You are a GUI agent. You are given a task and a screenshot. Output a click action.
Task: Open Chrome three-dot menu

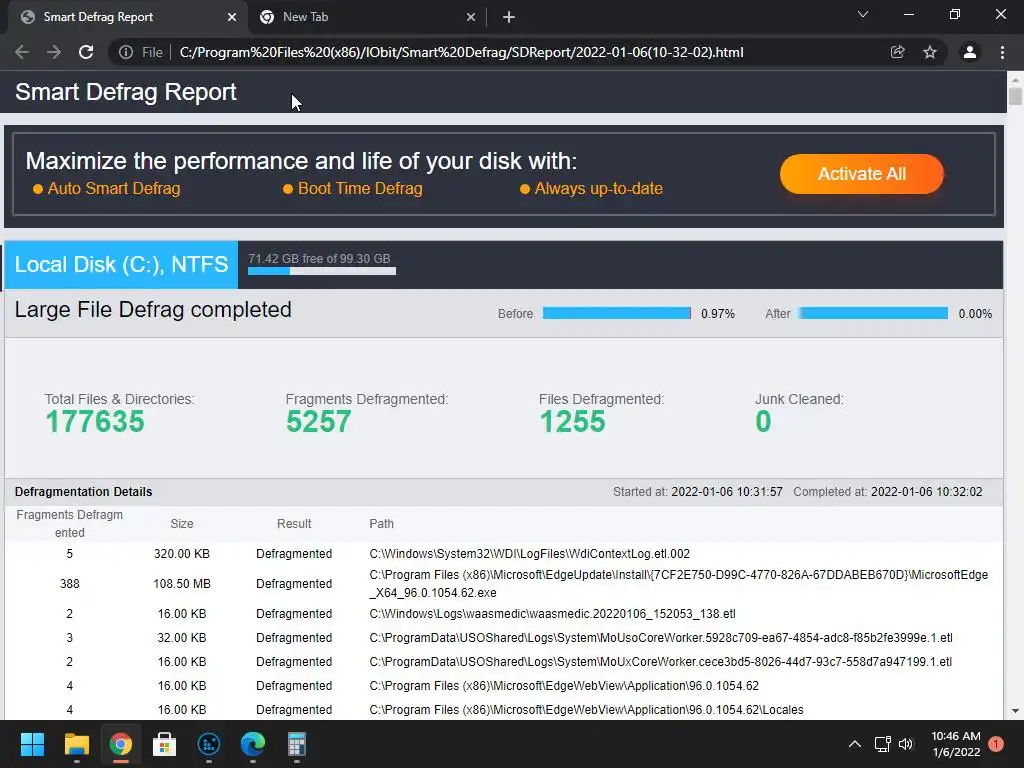tap(1002, 52)
